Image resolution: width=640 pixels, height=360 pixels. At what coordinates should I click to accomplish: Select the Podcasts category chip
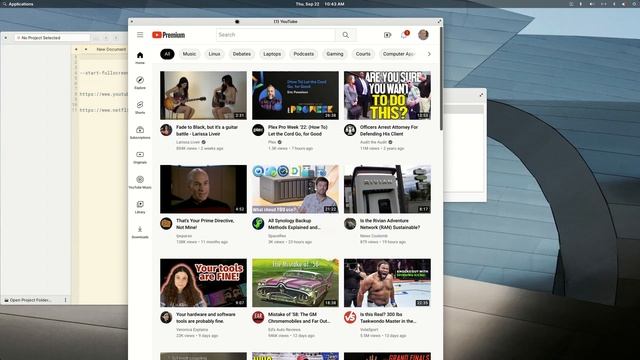click(x=304, y=54)
